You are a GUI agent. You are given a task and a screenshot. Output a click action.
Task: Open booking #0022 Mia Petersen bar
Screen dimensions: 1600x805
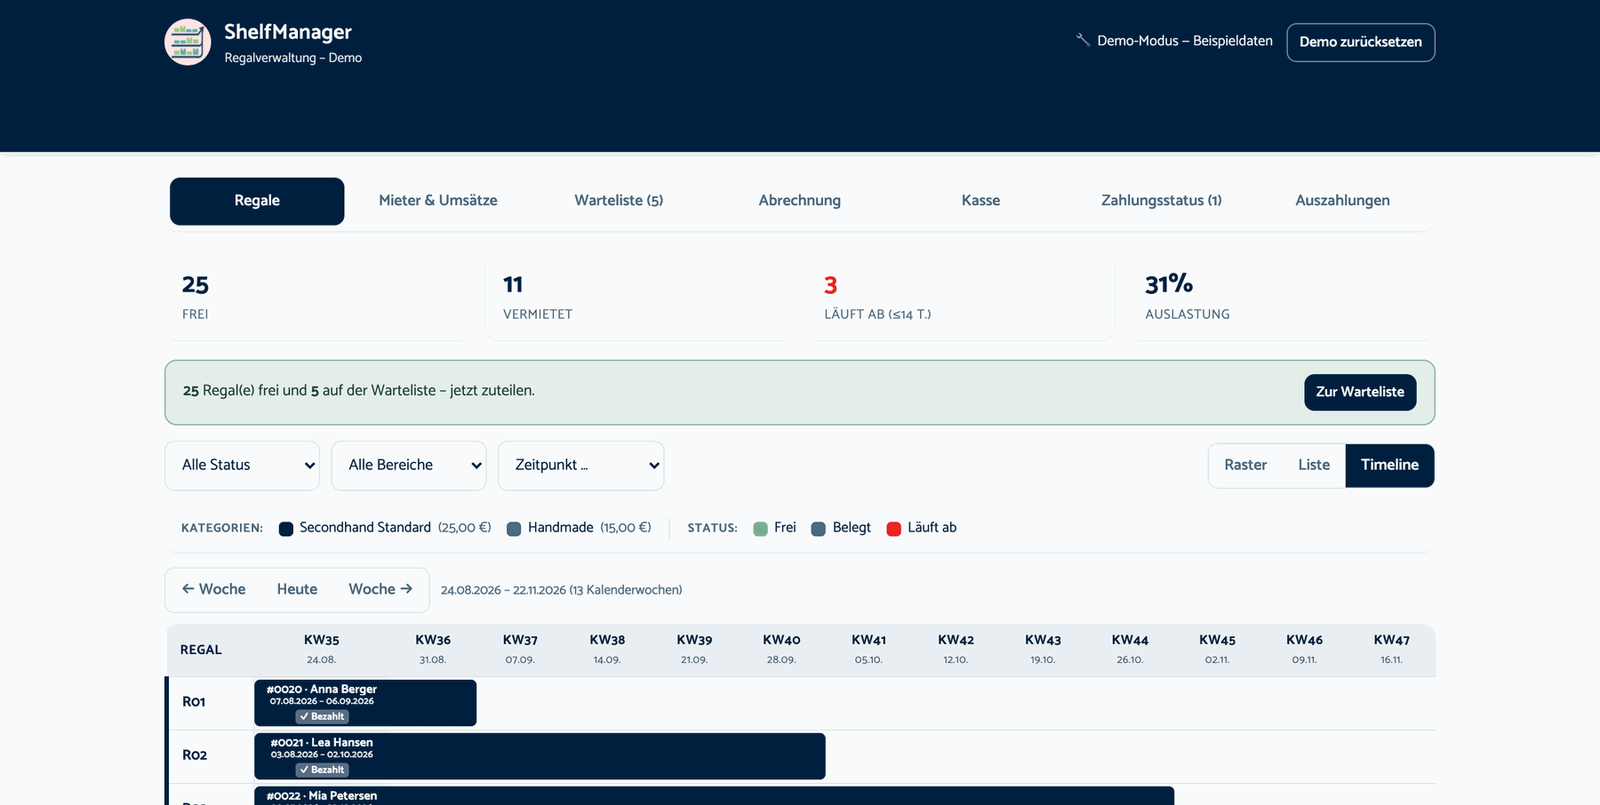tap(714, 796)
